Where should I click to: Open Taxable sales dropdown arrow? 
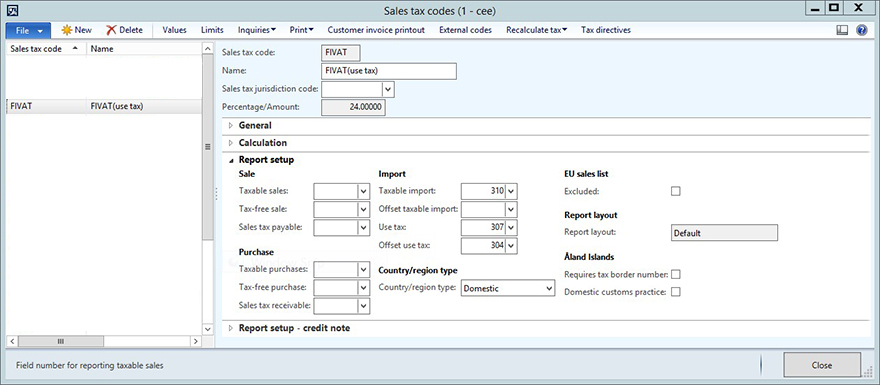(364, 191)
